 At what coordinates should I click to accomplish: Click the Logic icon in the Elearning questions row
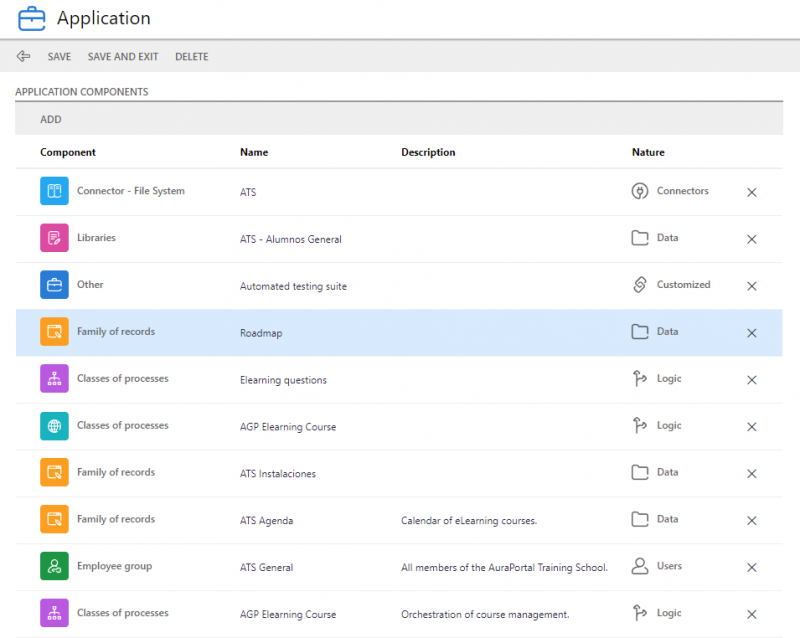640,379
